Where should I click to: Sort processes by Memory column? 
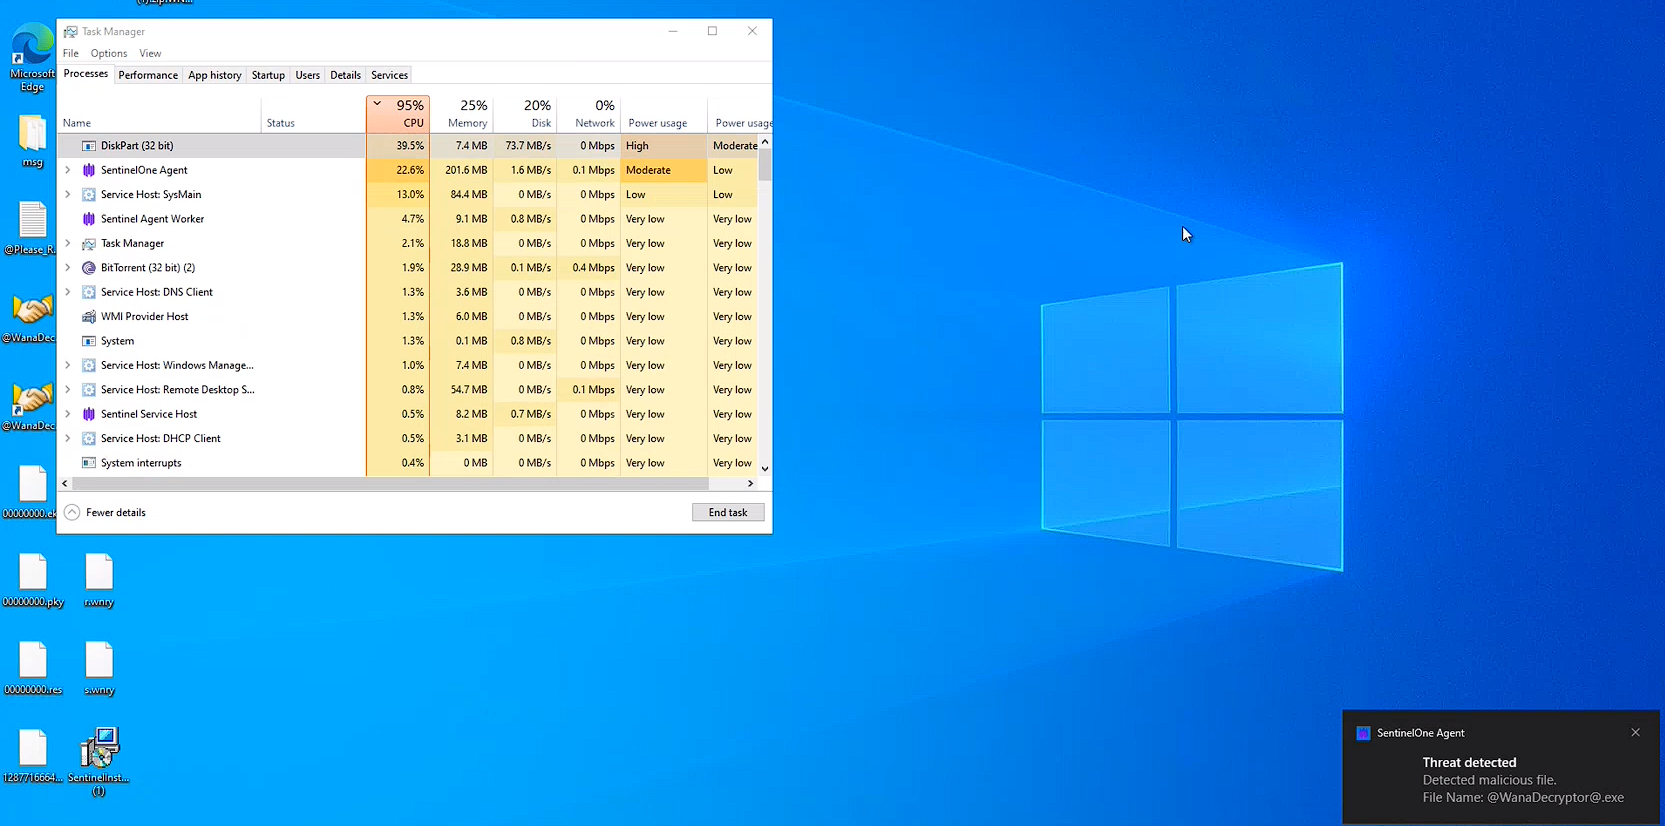[462, 114]
